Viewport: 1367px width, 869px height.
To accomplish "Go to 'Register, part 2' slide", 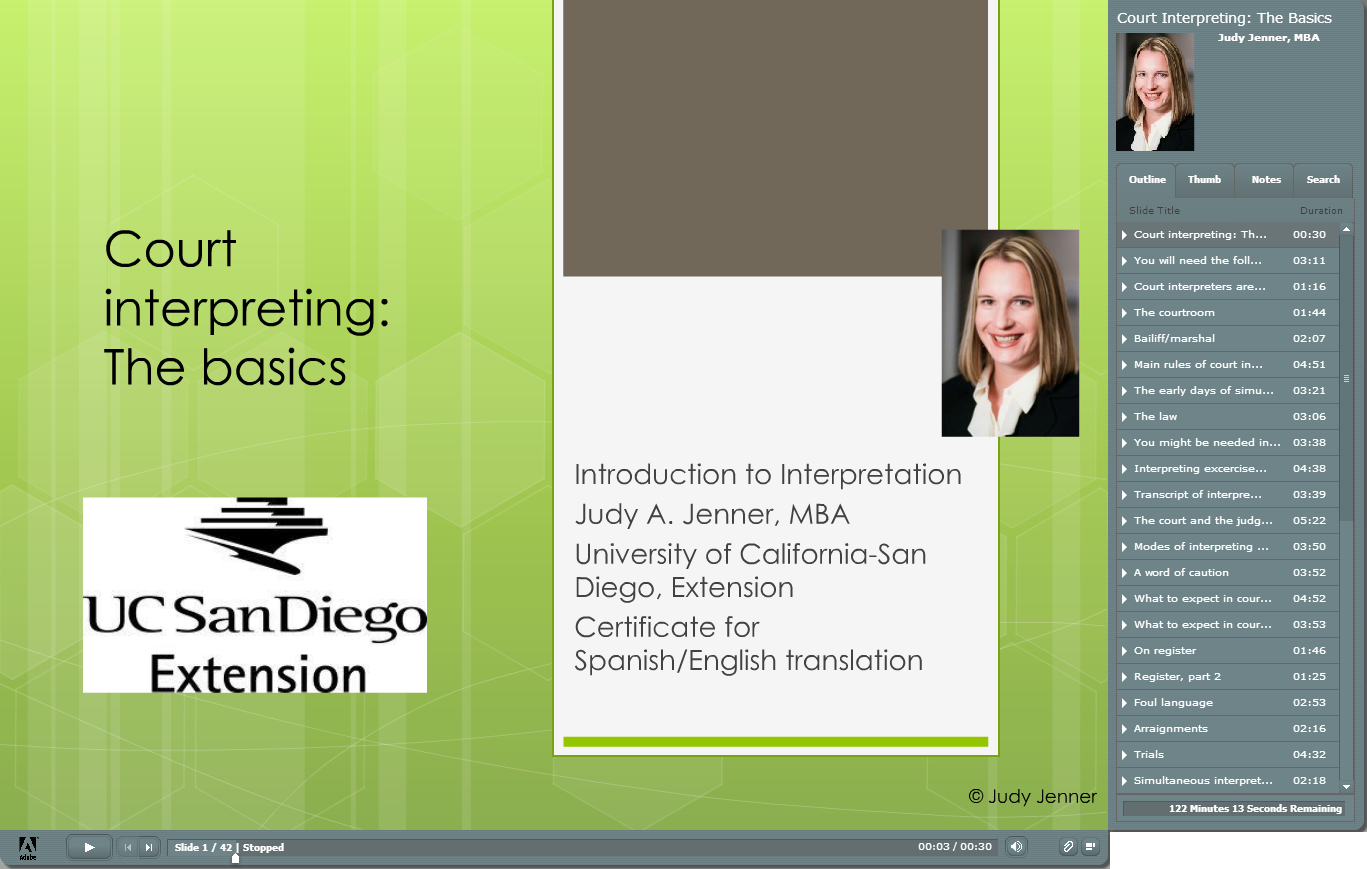I will [1228, 676].
